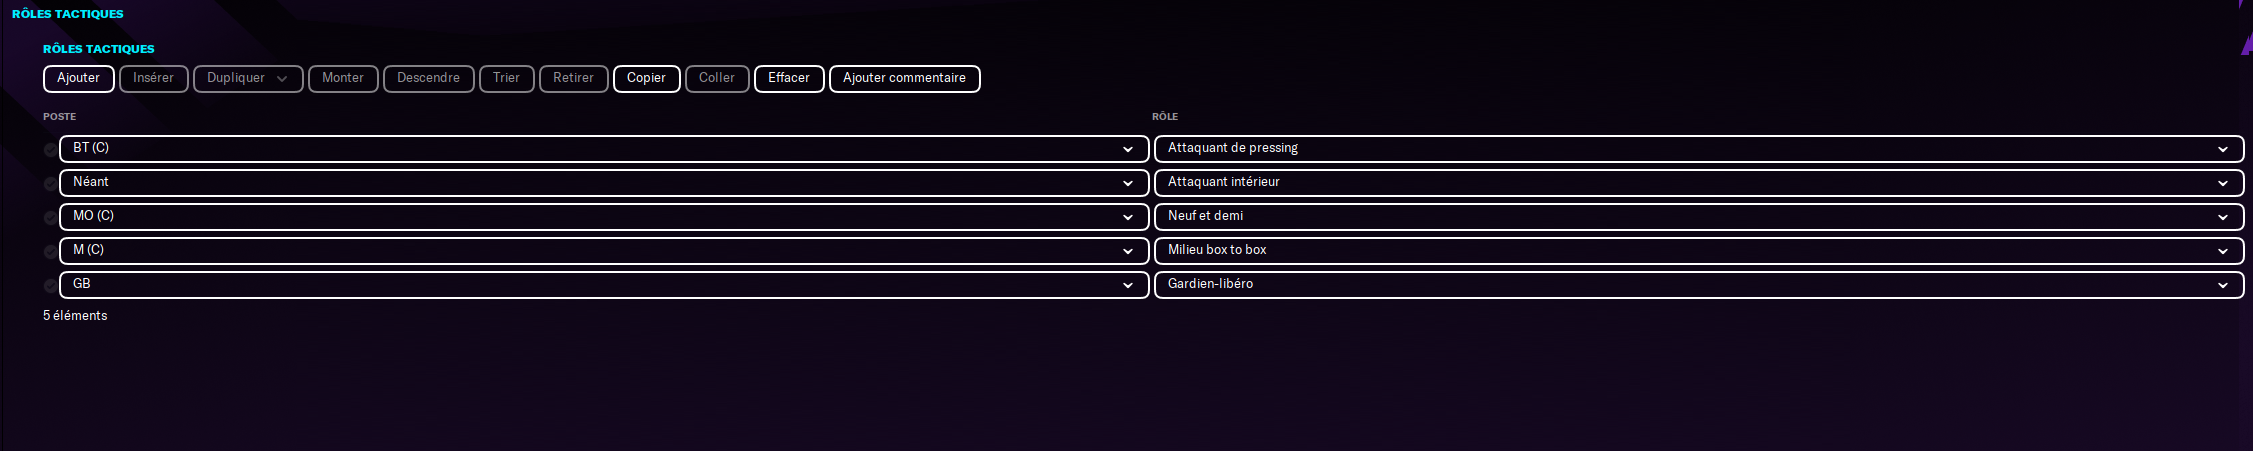This screenshot has width=2253, height=451.
Task: Open the Néant position dropdown
Action: pos(604,183)
